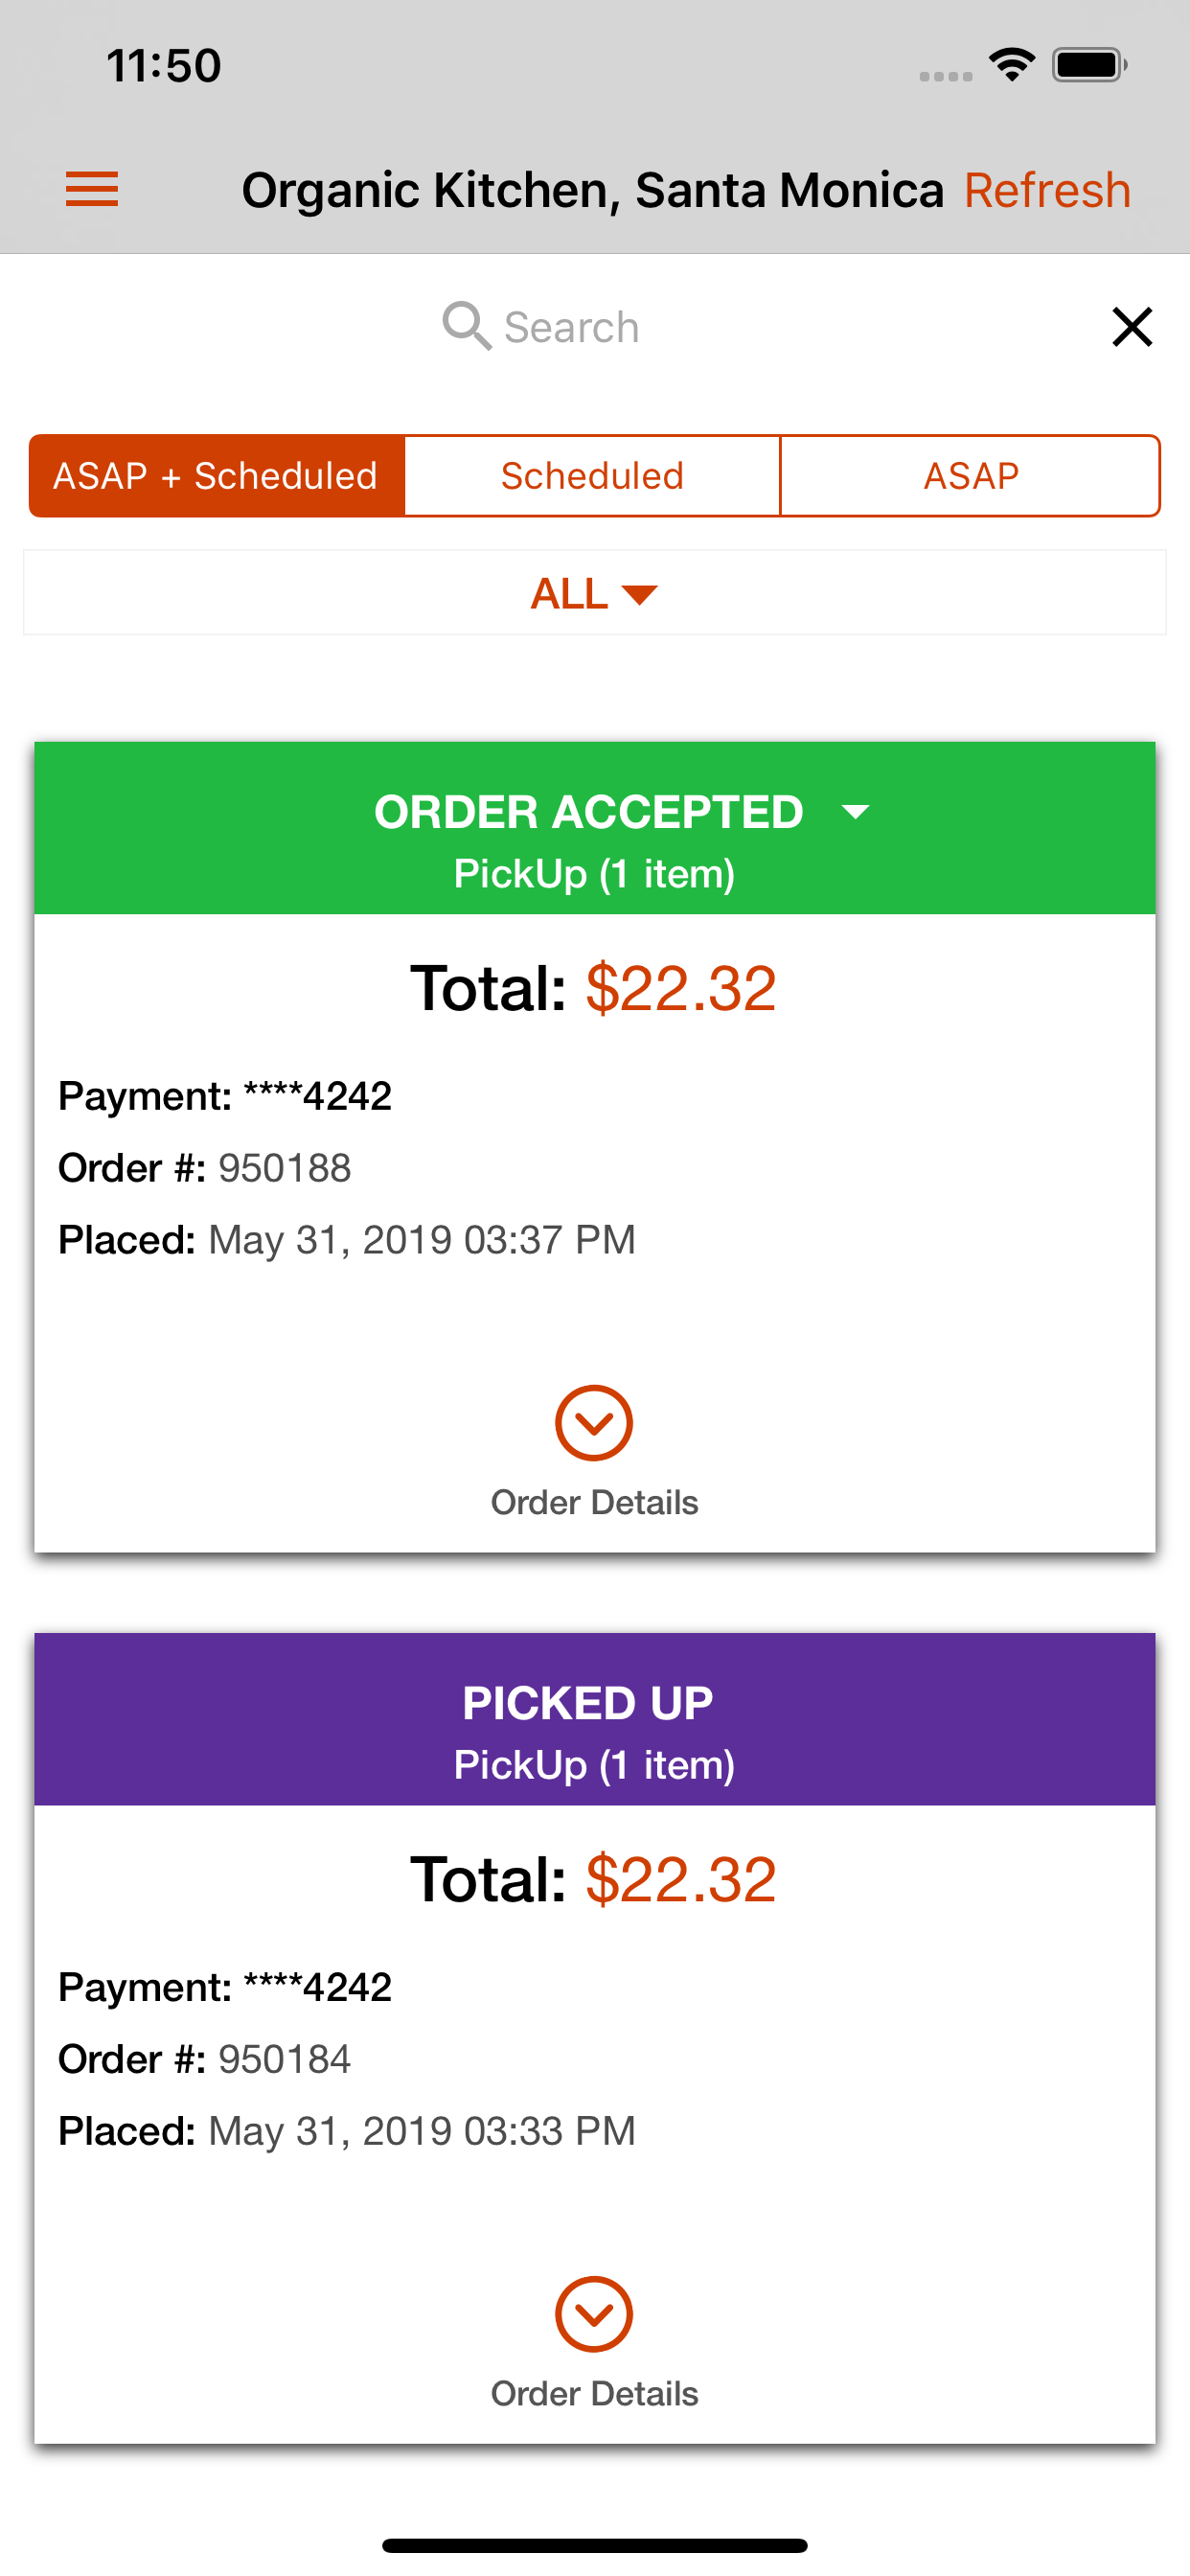Tap the $22.32 total of order 950188
The height and width of the screenshot is (2576, 1190).
pyautogui.click(x=681, y=988)
